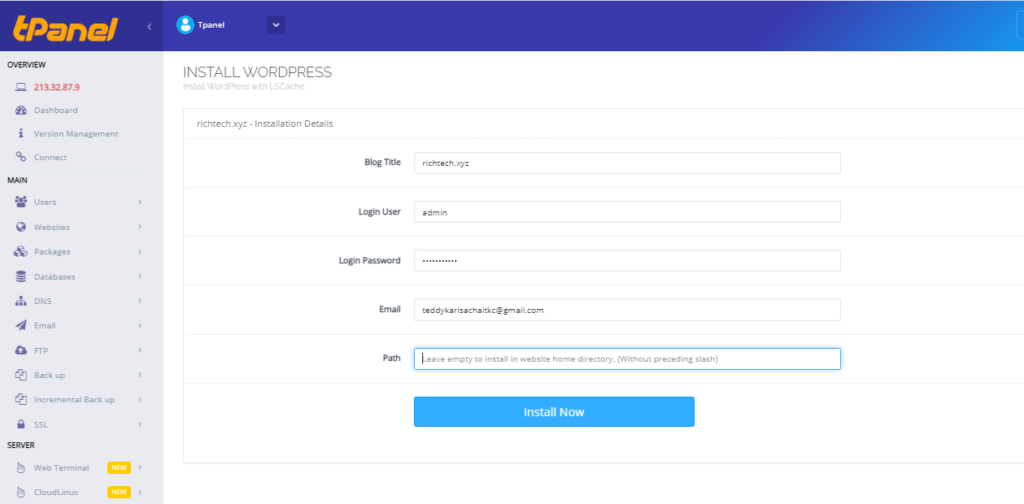1024x504 pixels.
Task: Expand the CloudLinux submenu chevron
Action: 140,492
